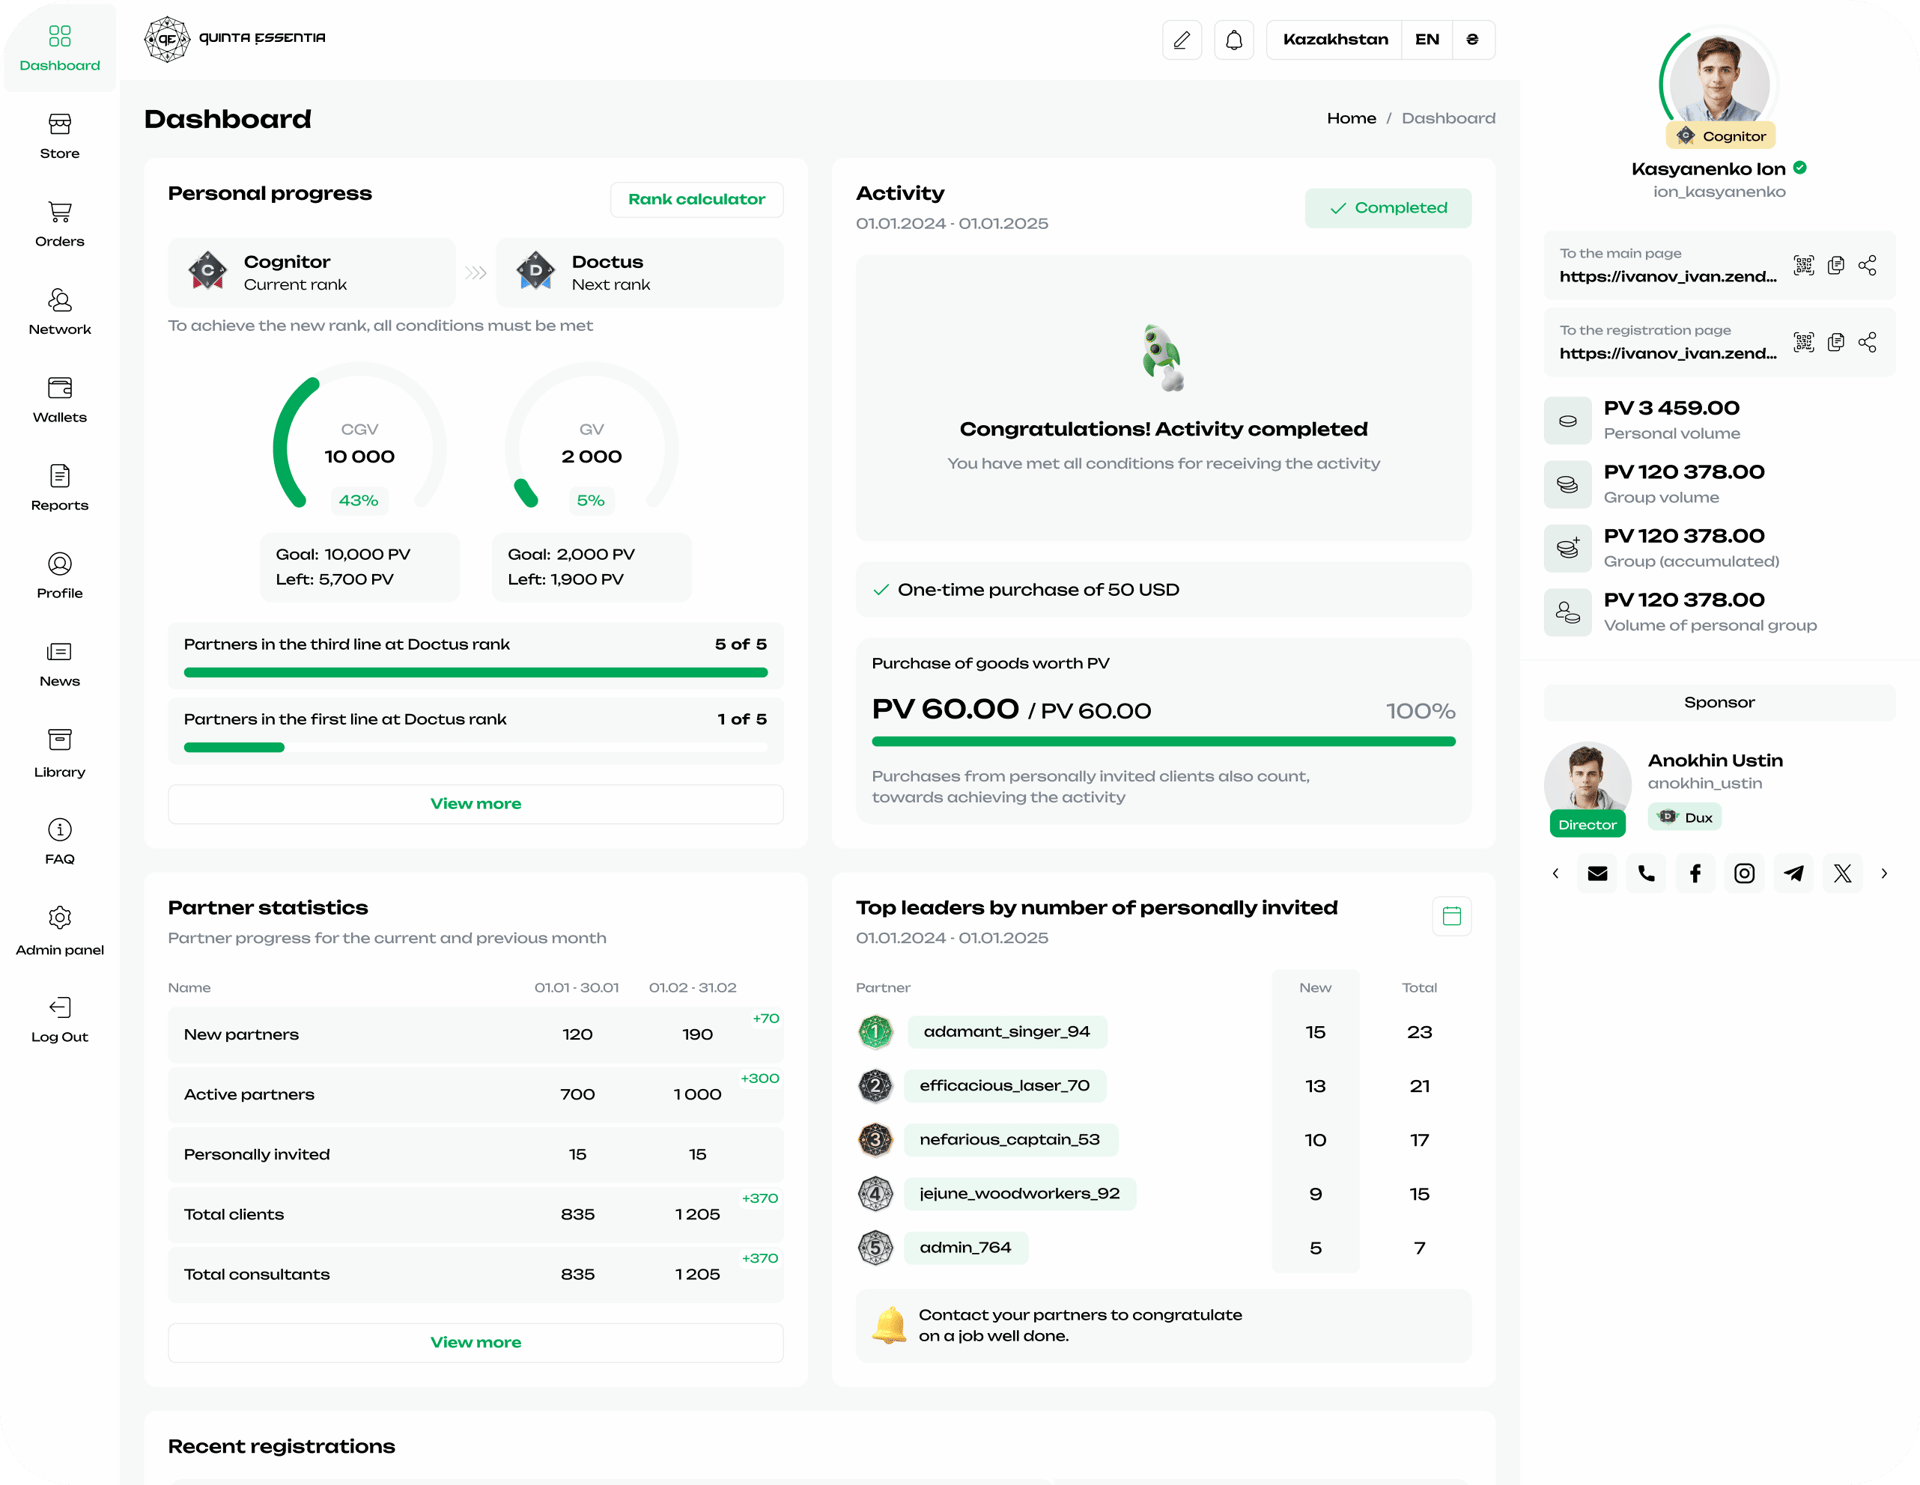Open the edit (pencil) icon in the header
Screen dimensions: 1920x1485
click(x=1181, y=39)
